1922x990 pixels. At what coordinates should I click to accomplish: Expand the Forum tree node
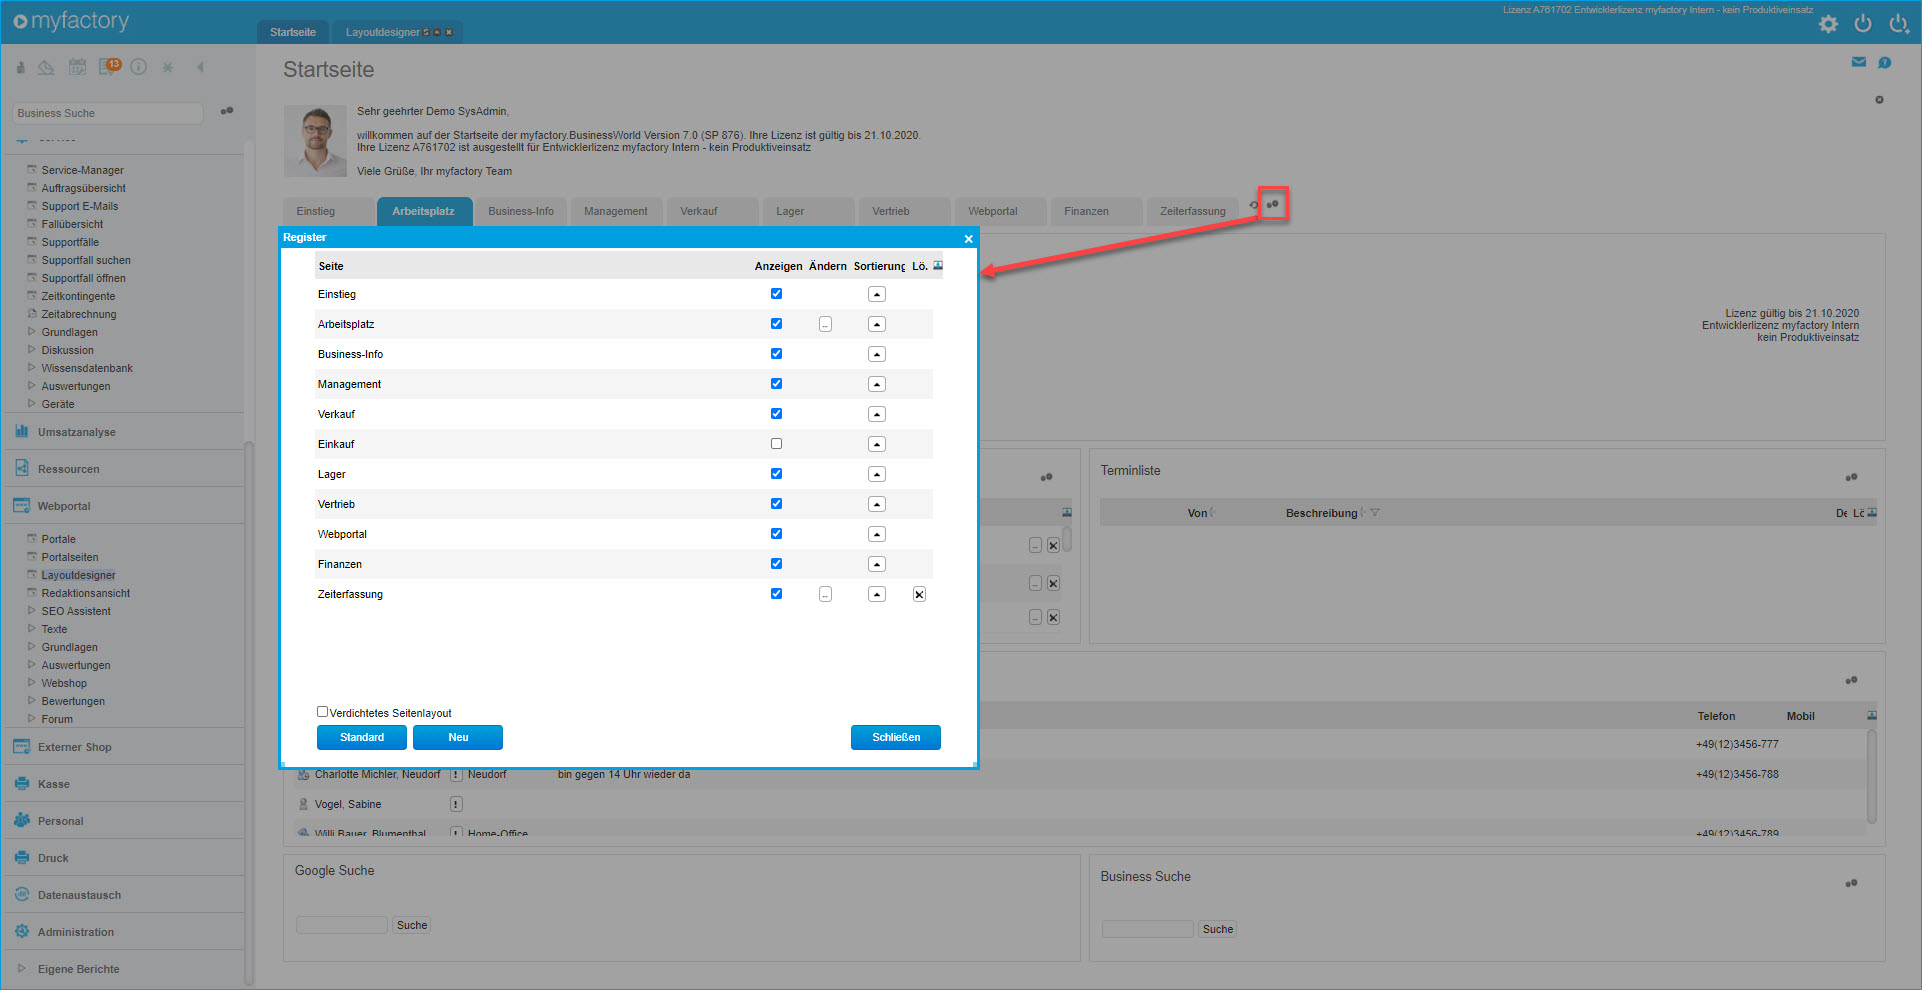(32, 719)
